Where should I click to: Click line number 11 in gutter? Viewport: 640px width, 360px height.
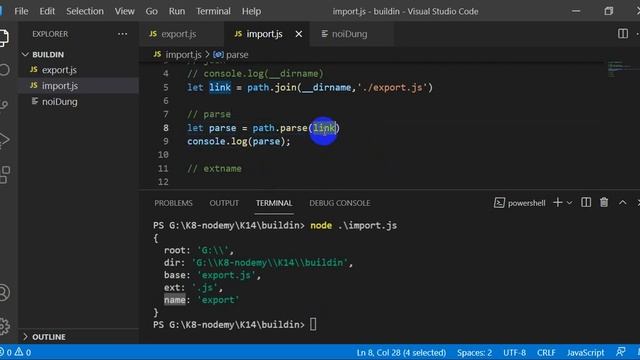(x=163, y=169)
